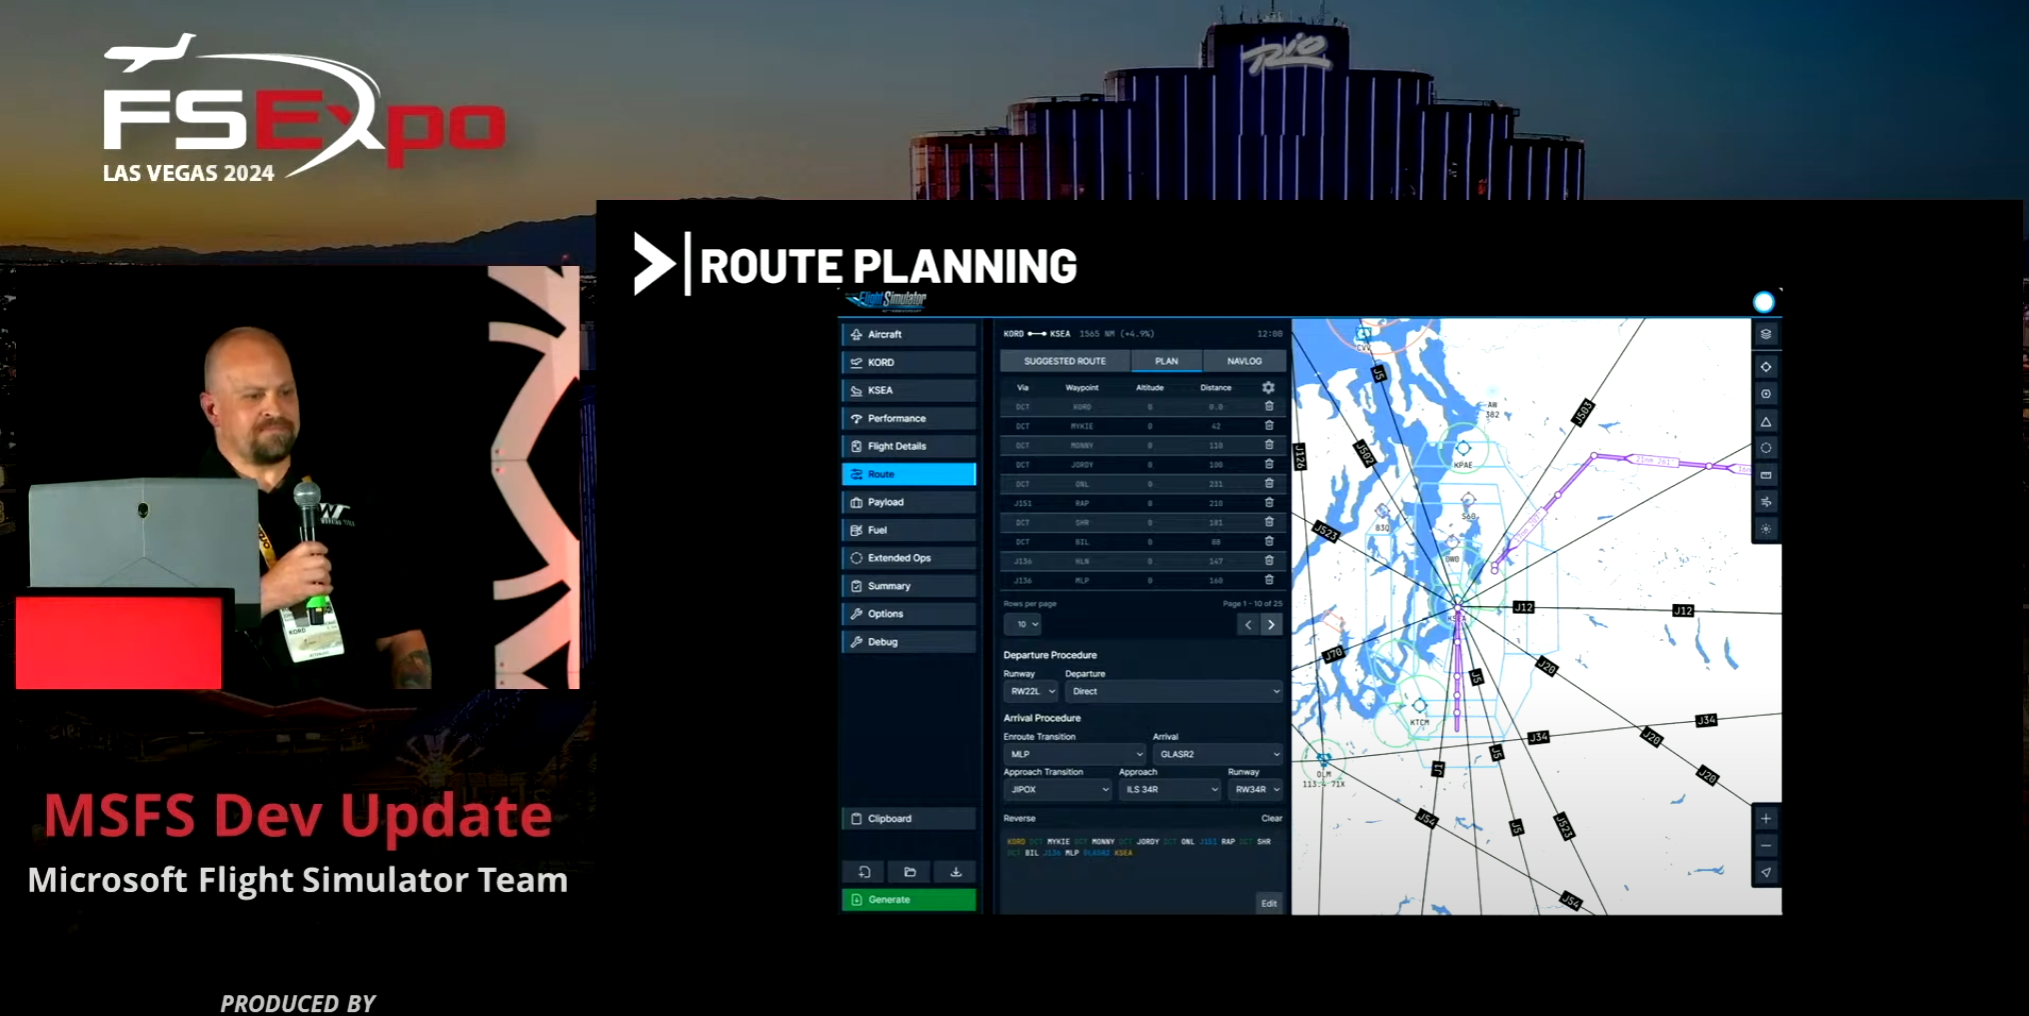Open arrival Runway RW34R dropdown
The image size is (2029, 1016).
(x=1255, y=789)
